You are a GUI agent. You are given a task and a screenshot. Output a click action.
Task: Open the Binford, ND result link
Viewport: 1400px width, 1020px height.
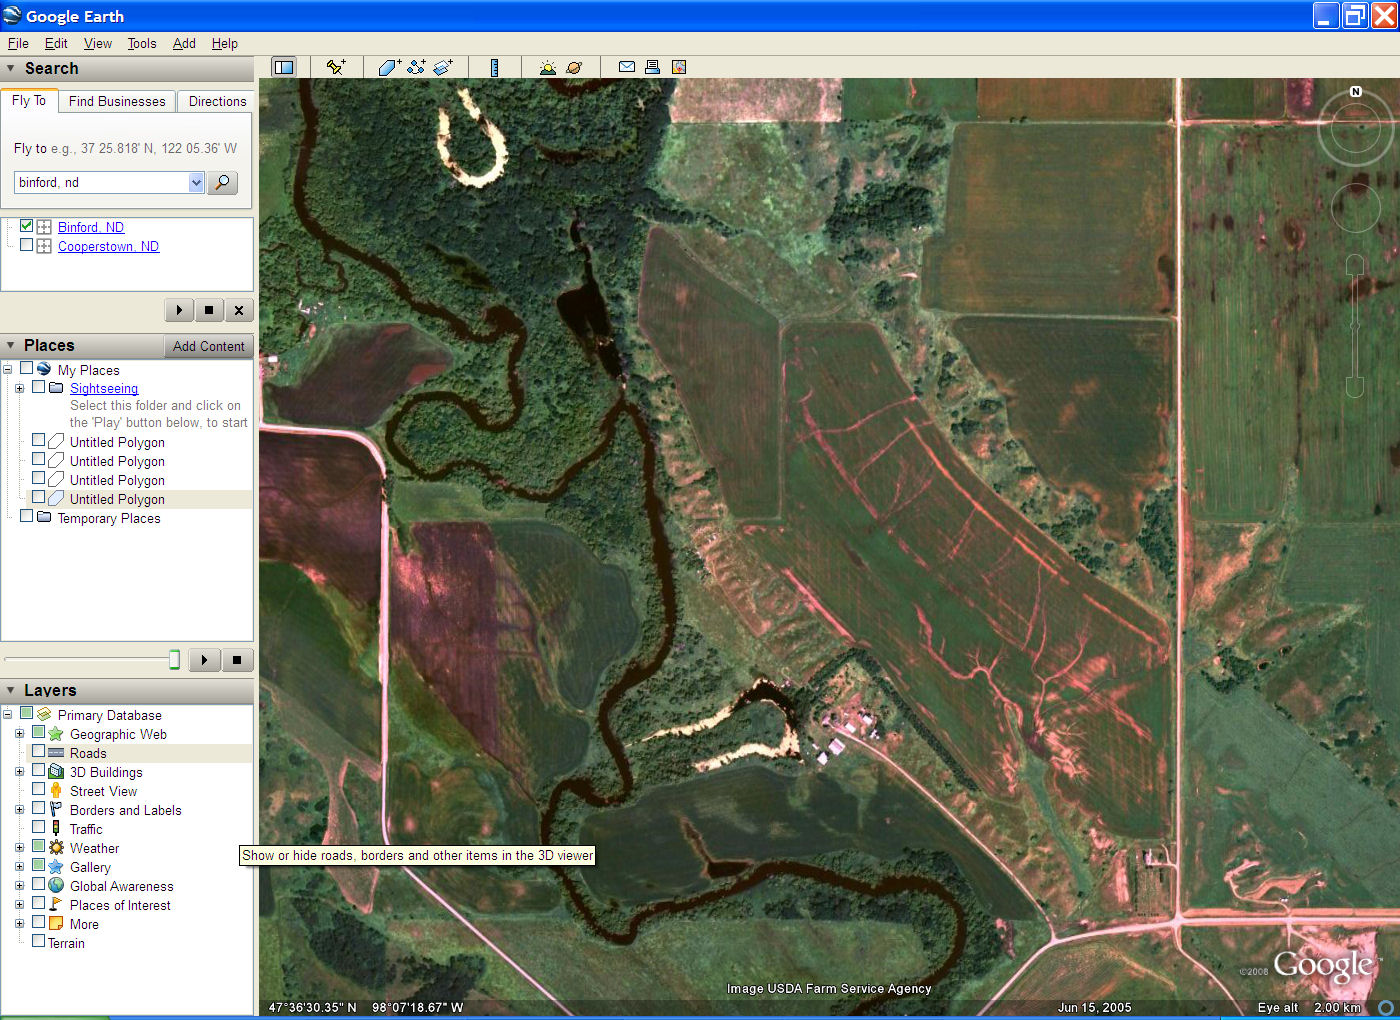[91, 227]
